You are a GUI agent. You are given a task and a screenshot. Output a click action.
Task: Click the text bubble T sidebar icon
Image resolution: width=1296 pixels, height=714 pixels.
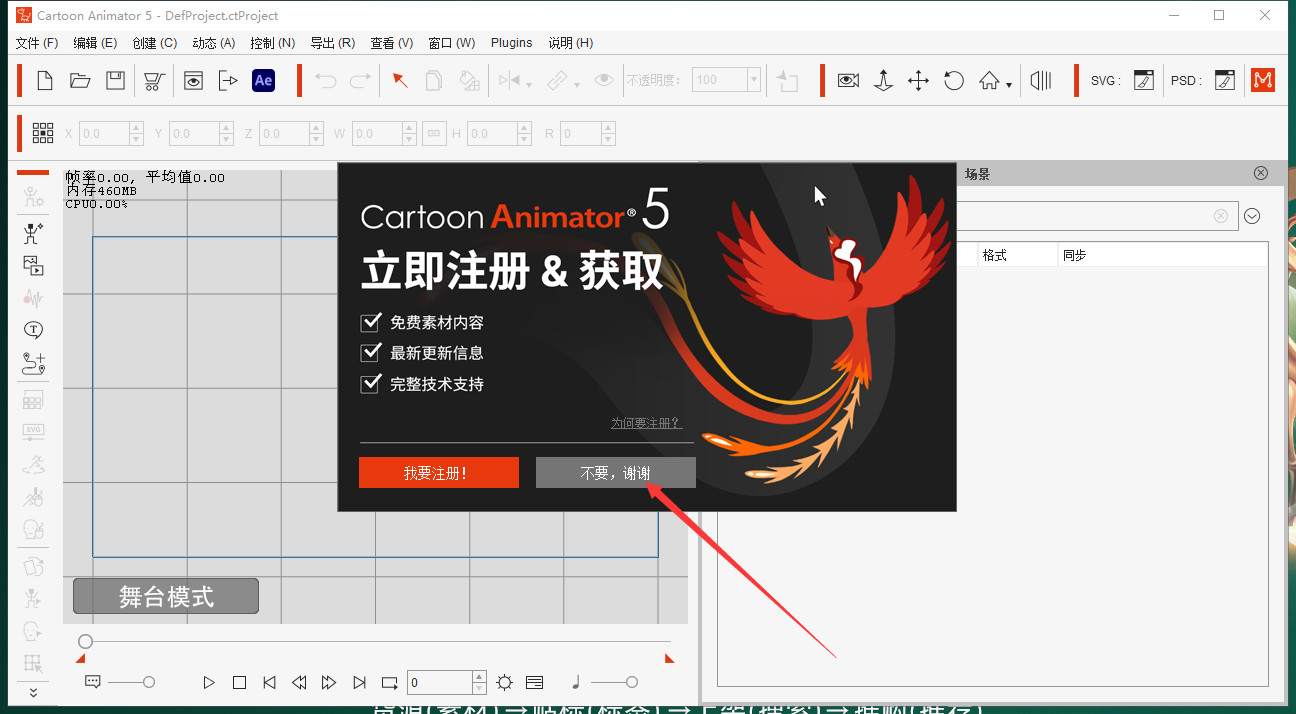click(x=33, y=330)
